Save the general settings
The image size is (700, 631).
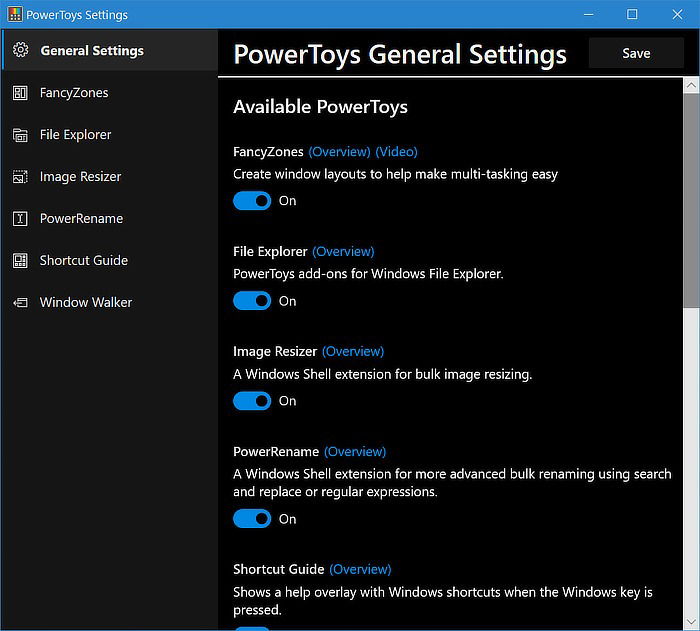[636, 53]
